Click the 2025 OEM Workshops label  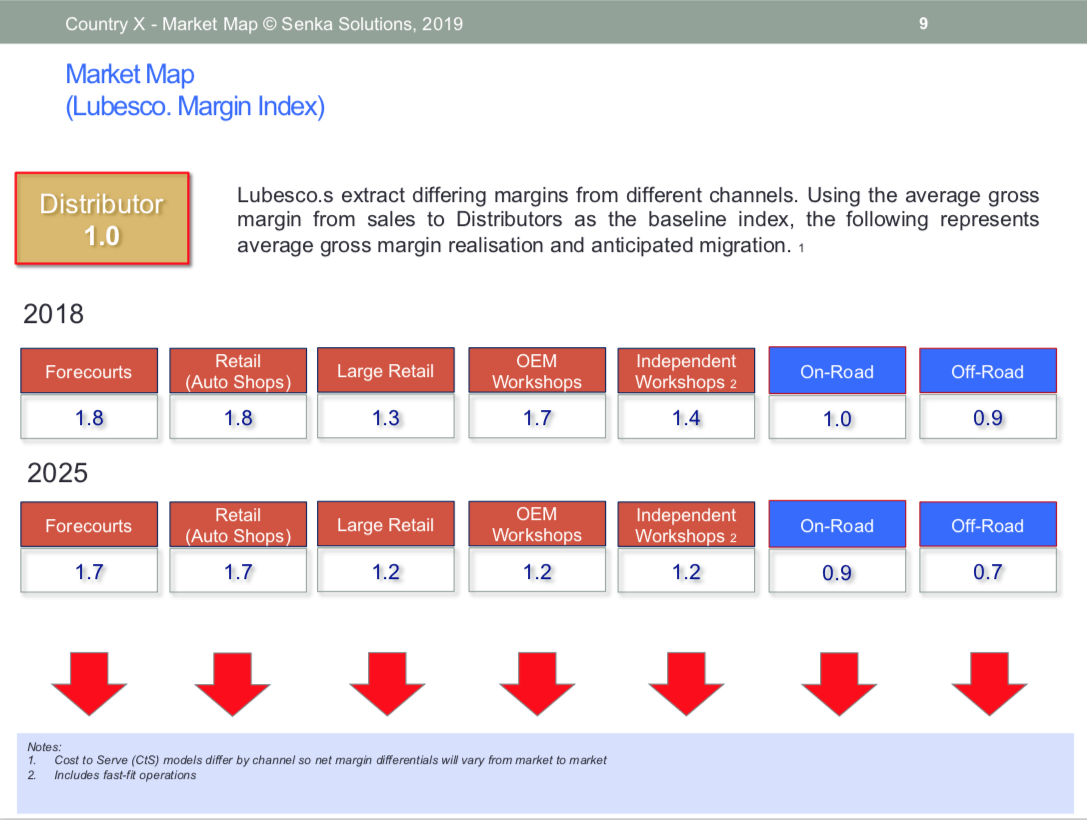[537, 524]
